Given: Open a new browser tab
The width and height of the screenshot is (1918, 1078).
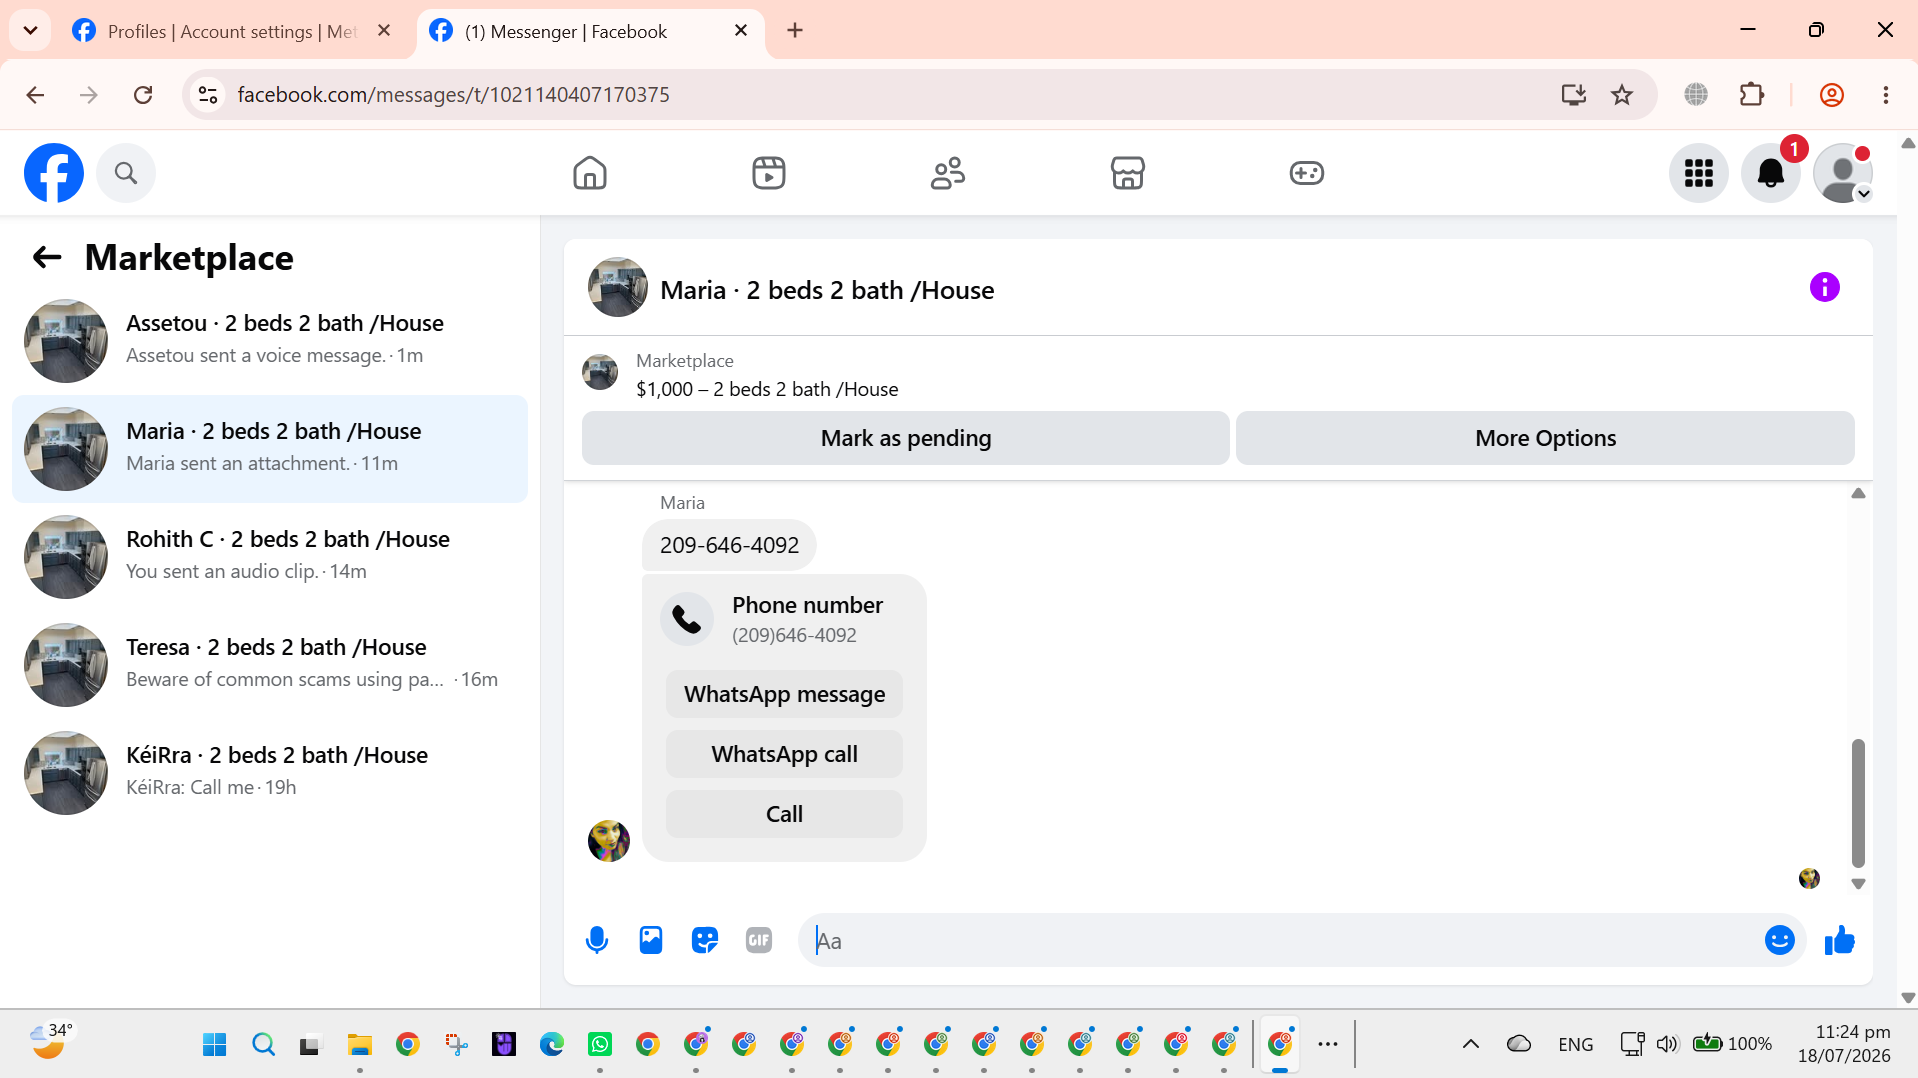Looking at the screenshot, I should (795, 31).
